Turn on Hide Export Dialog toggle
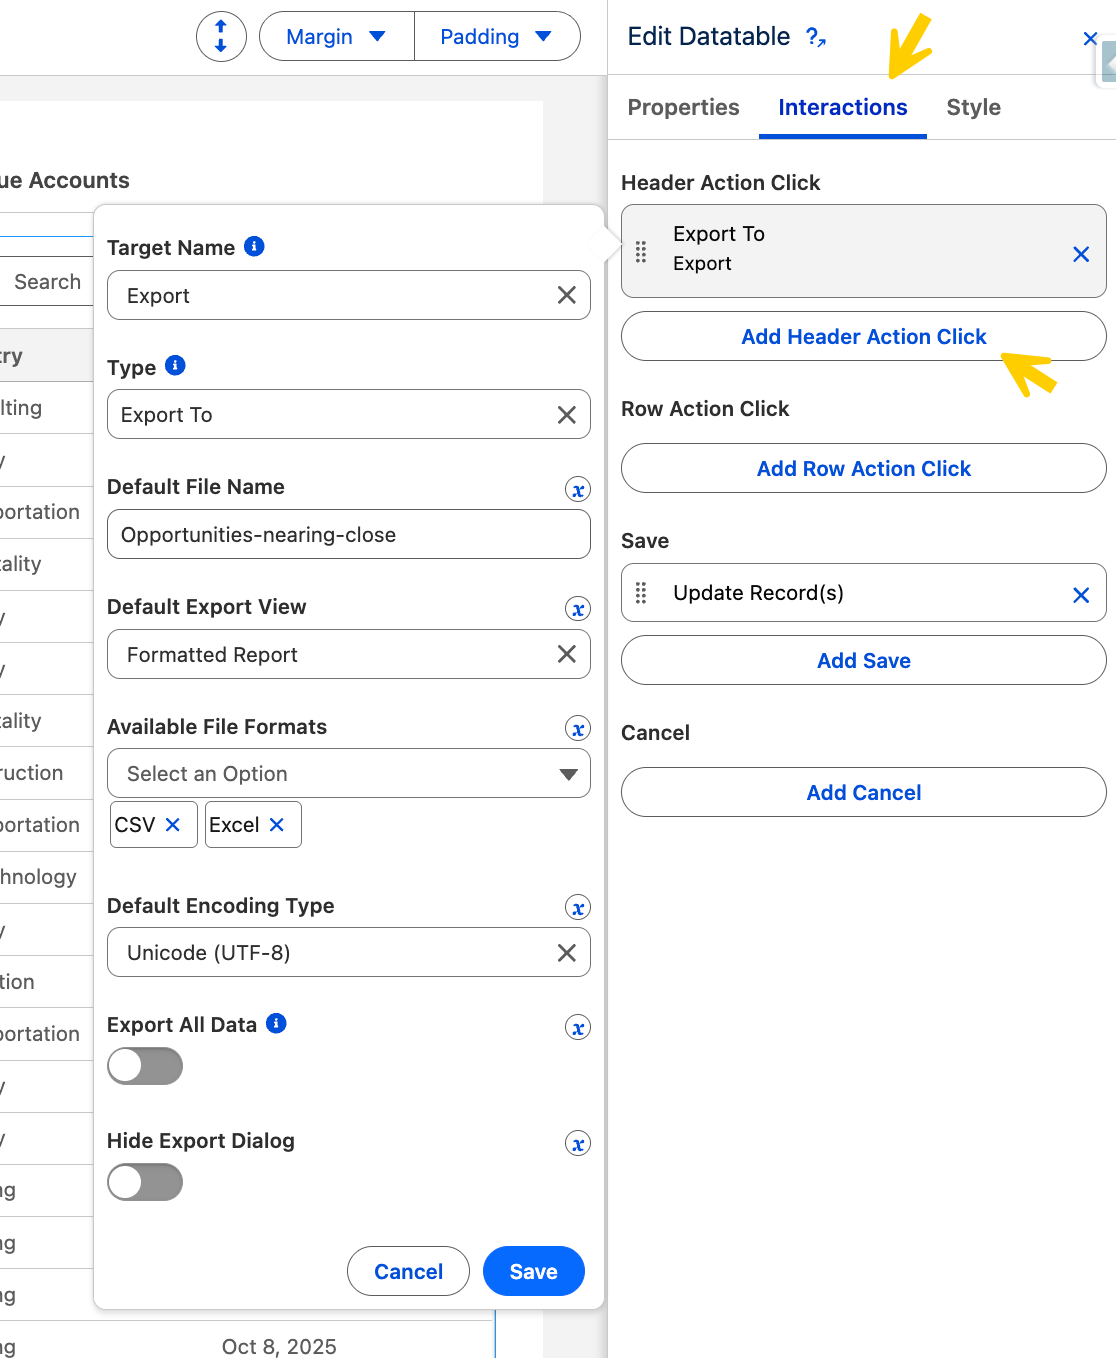The height and width of the screenshot is (1358, 1116). pos(145,1182)
